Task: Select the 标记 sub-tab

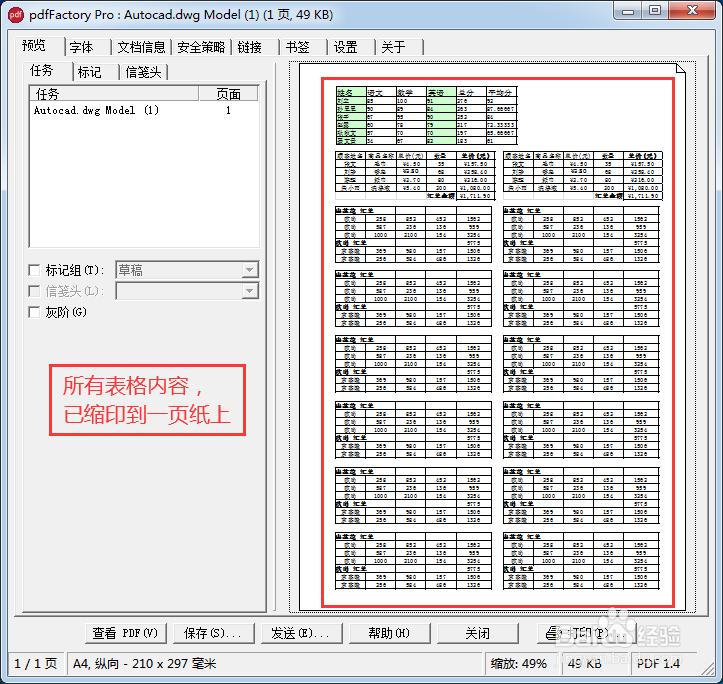Action: click(96, 72)
